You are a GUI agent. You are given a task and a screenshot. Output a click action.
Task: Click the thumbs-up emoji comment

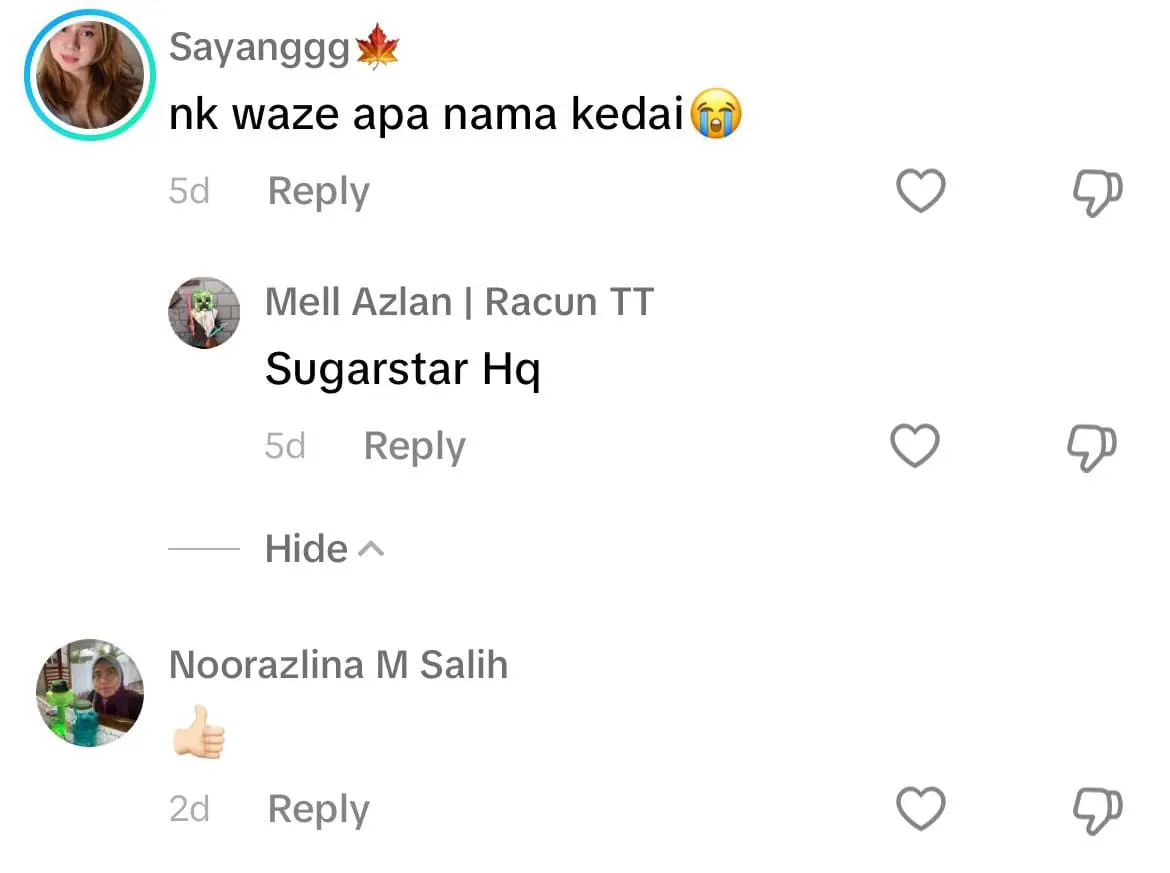(x=199, y=732)
